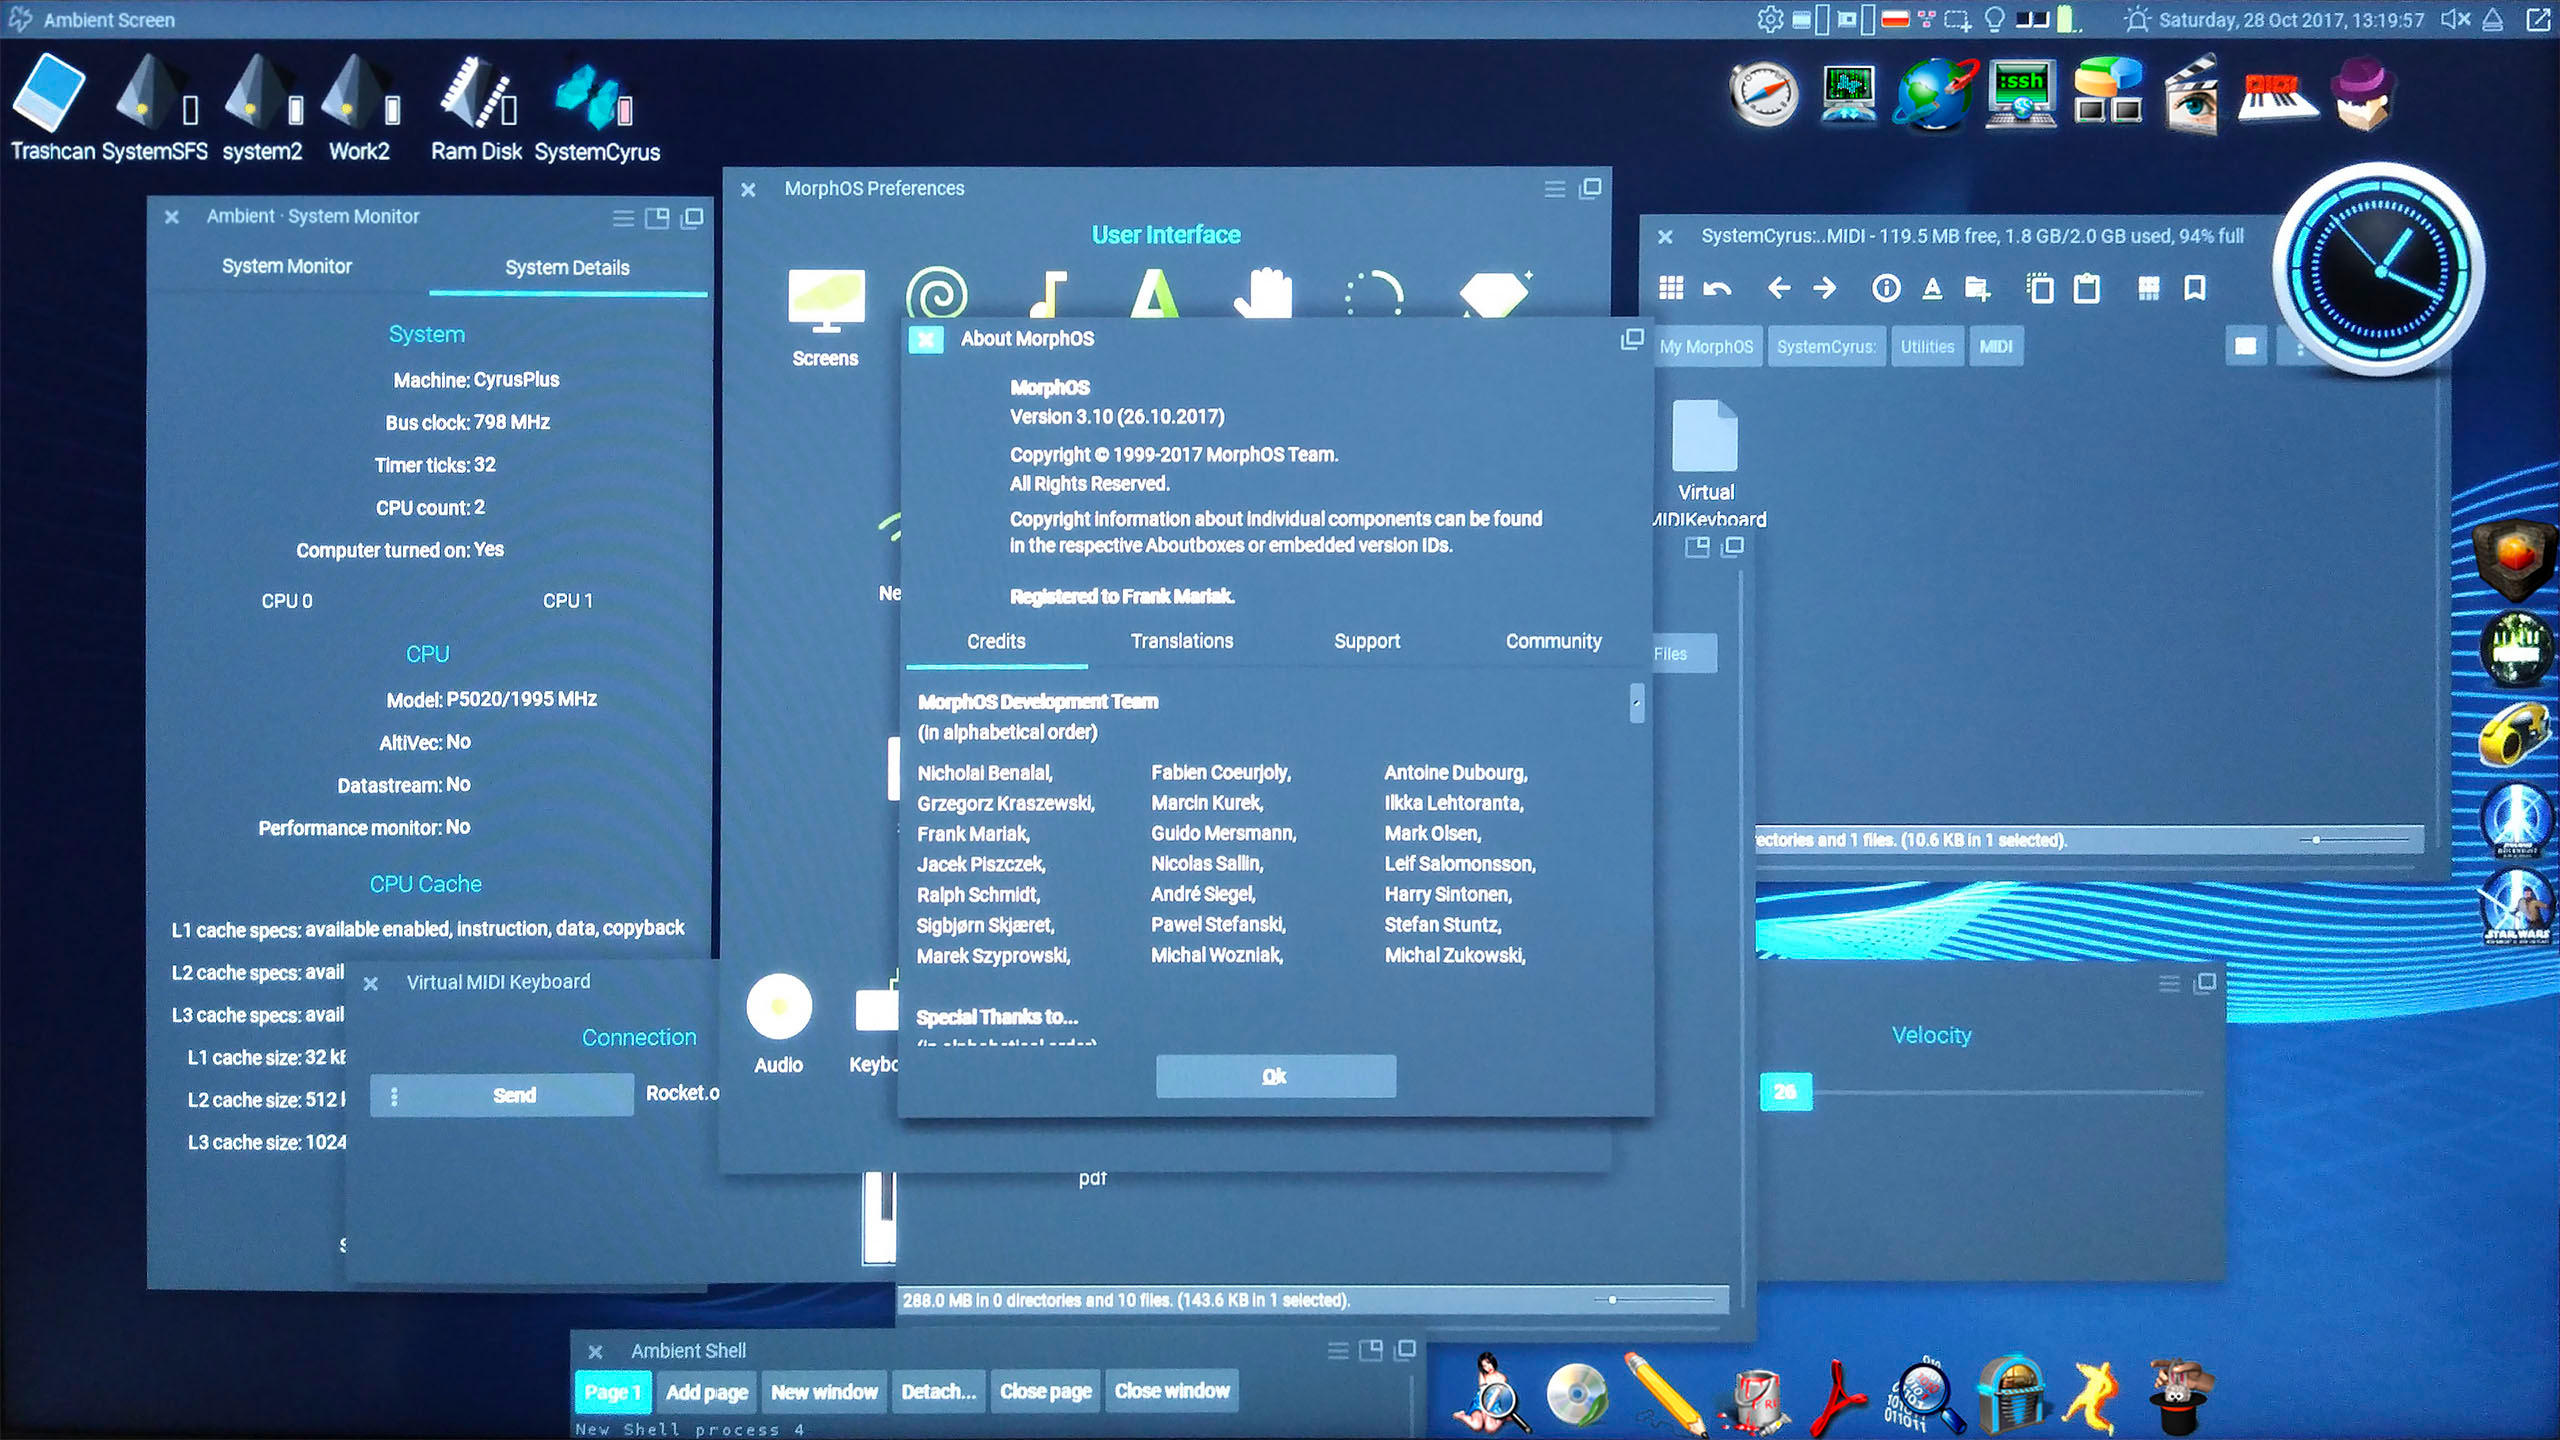The width and height of the screenshot is (2560, 1440).
Task: Click the bookmark icon in MIDI window toolbar
Action: (x=2194, y=289)
